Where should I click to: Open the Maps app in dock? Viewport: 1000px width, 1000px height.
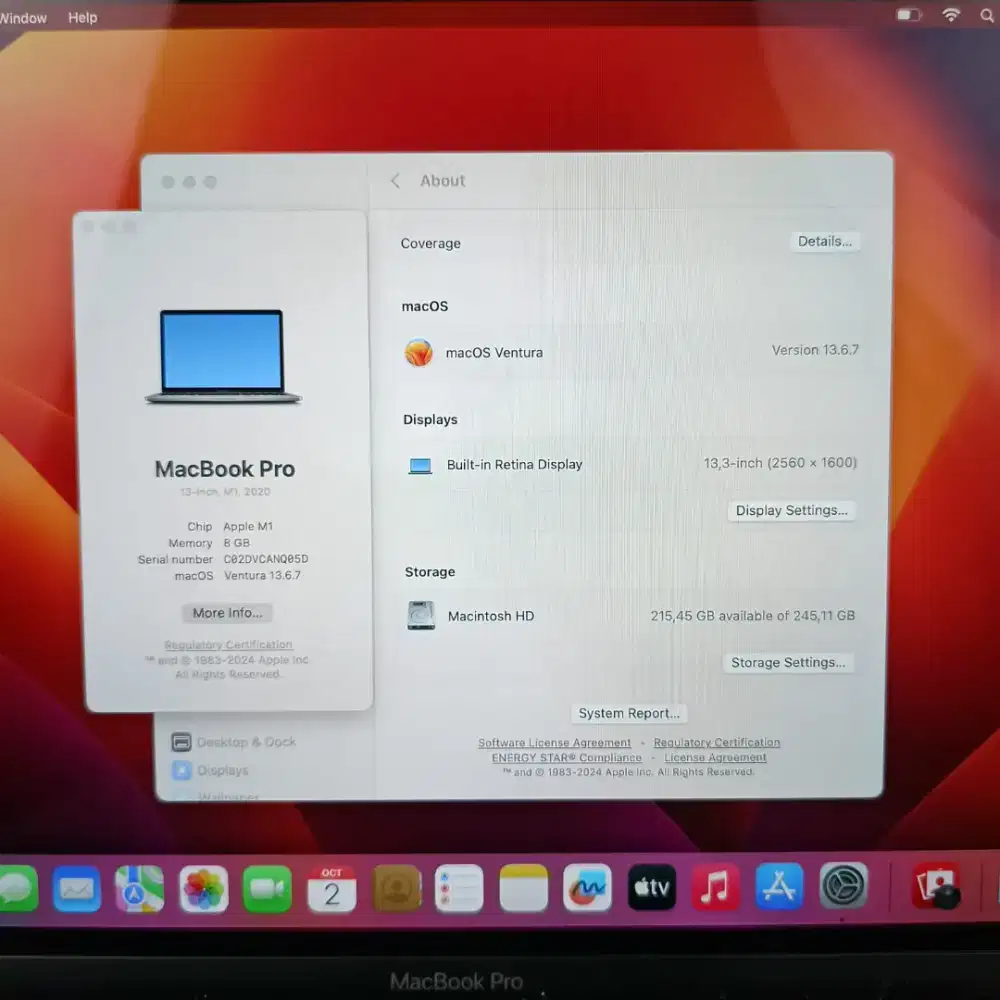(x=140, y=888)
